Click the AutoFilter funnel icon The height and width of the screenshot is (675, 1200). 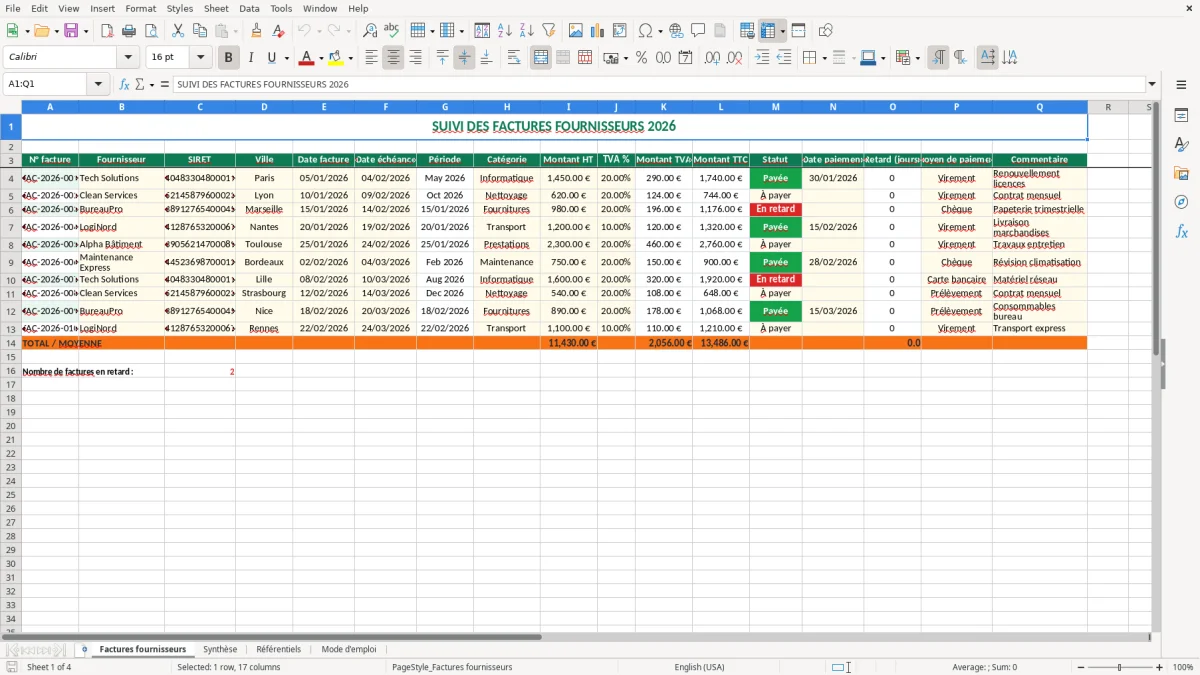pos(549,31)
